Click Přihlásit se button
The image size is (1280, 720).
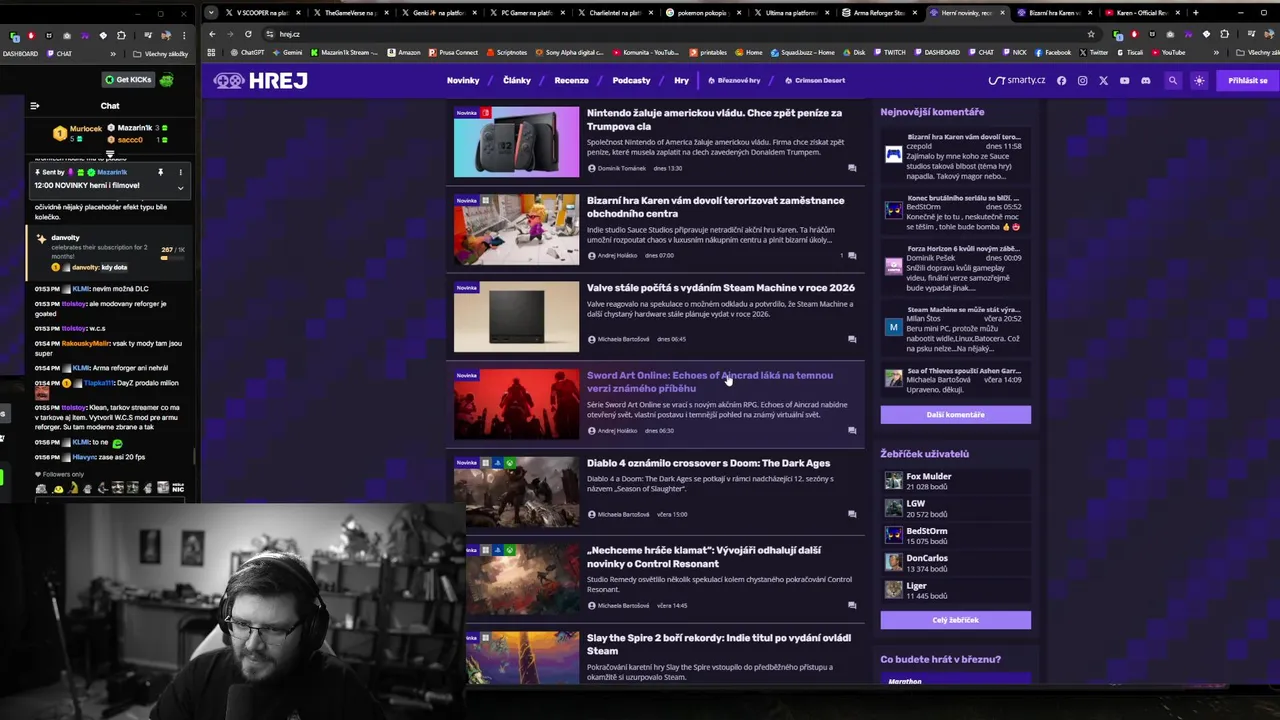click(x=1247, y=80)
